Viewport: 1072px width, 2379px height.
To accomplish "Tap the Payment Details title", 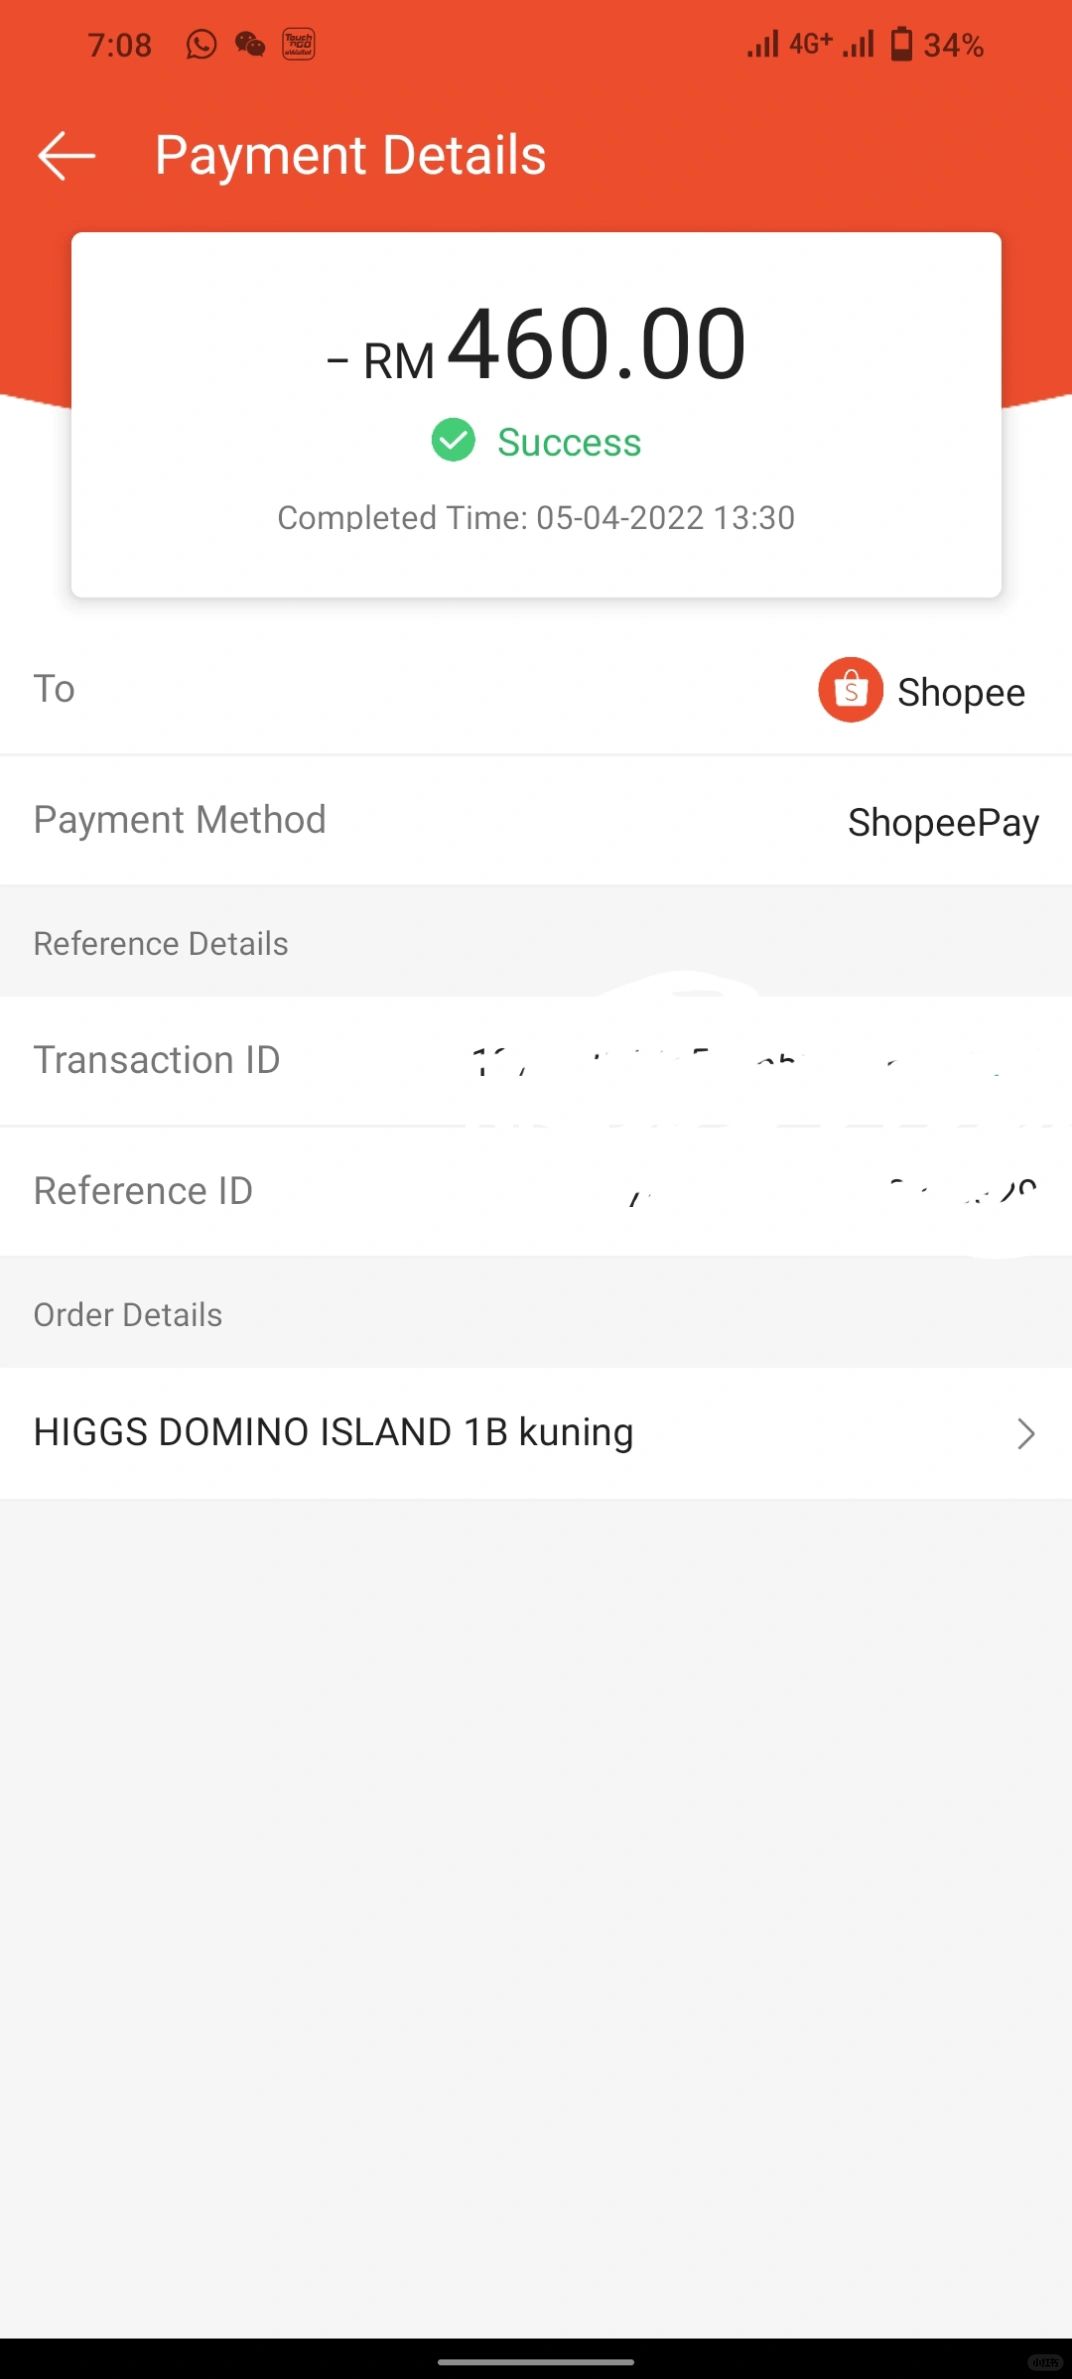I will (350, 156).
